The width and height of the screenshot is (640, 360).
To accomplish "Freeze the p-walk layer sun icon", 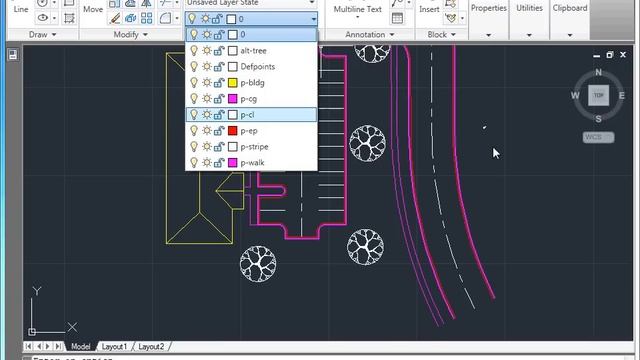I will coord(207,163).
